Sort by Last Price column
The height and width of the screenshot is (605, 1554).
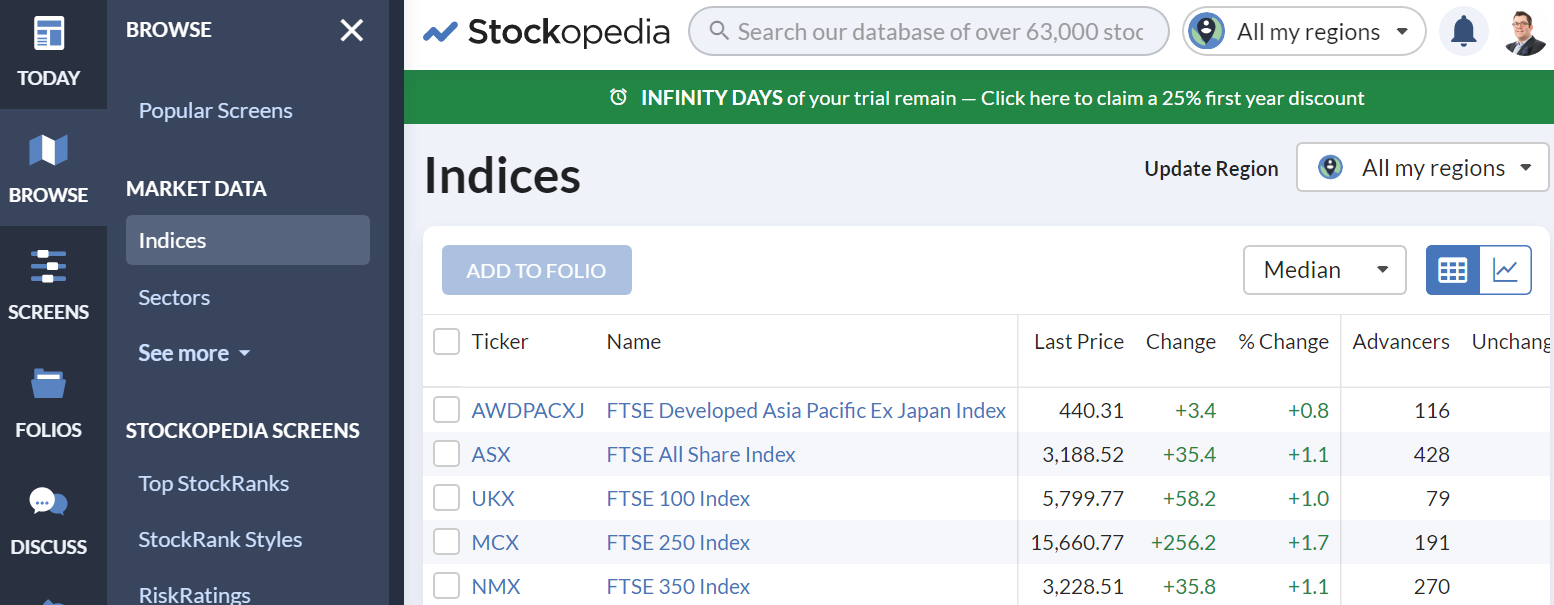1079,341
